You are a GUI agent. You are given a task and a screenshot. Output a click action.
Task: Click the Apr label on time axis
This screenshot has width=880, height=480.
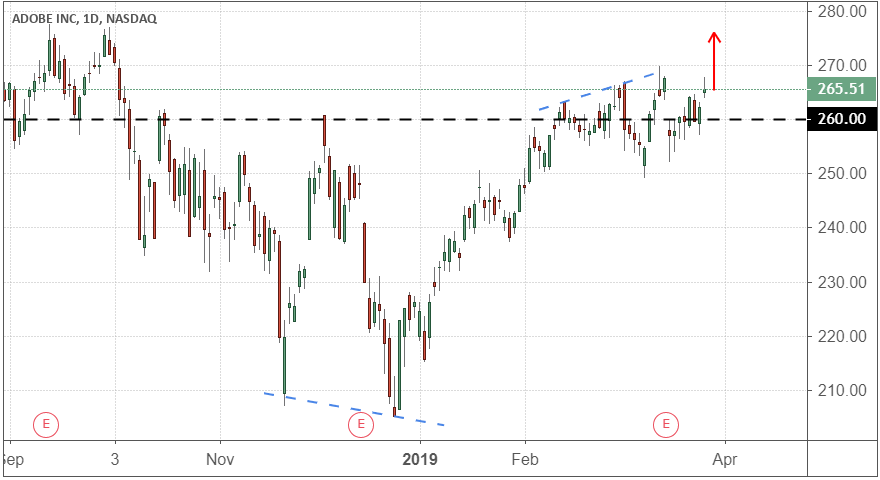(x=725, y=461)
